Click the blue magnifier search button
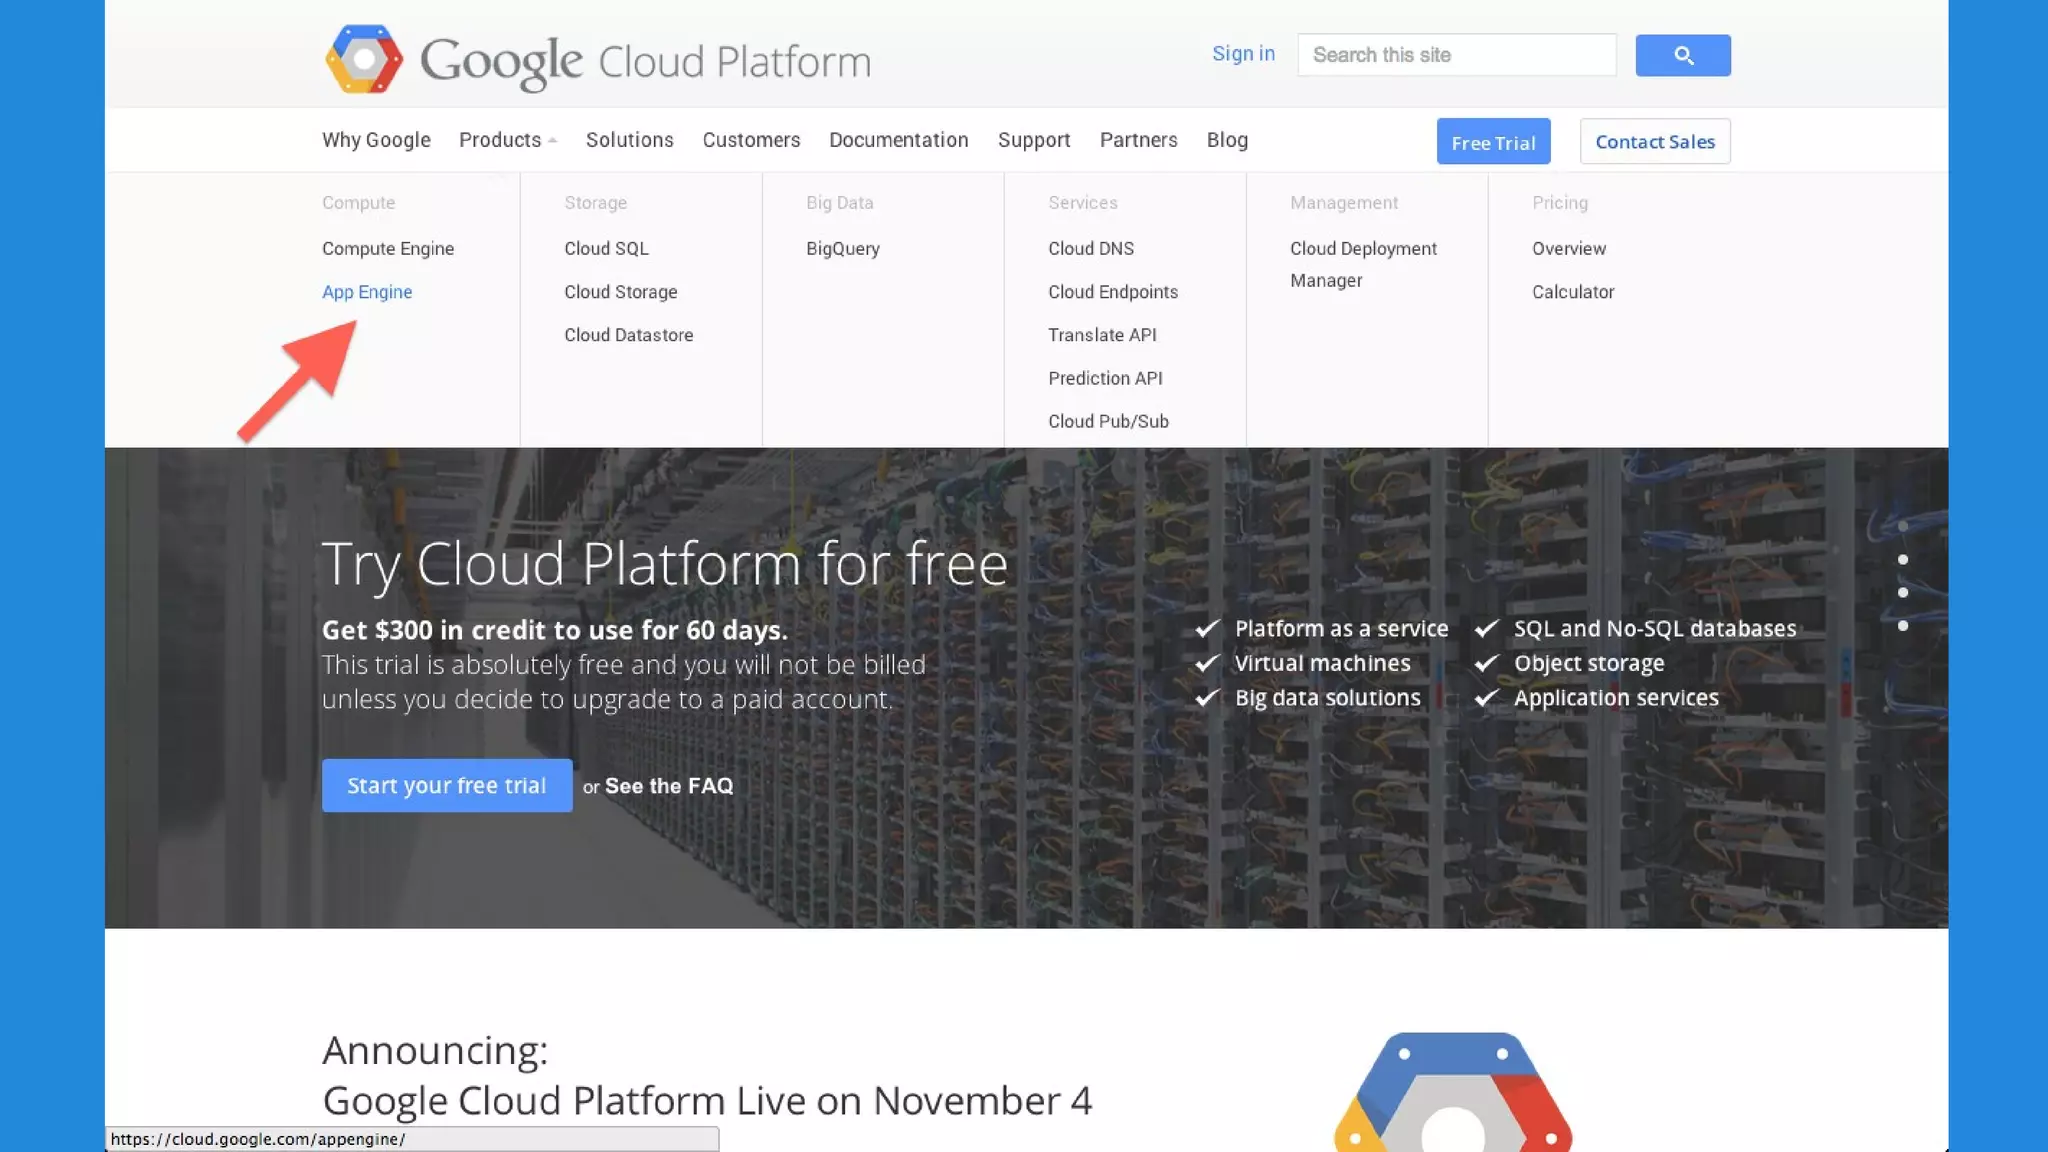 pos(1682,55)
